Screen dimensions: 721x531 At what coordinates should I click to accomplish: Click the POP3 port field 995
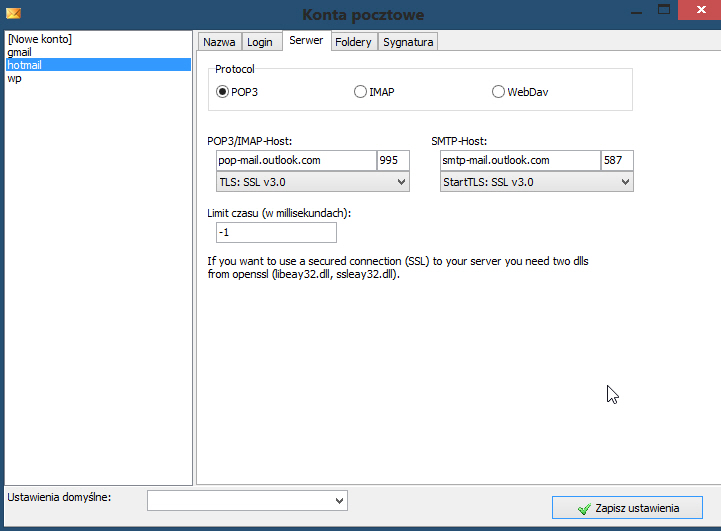click(x=393, y=160)
